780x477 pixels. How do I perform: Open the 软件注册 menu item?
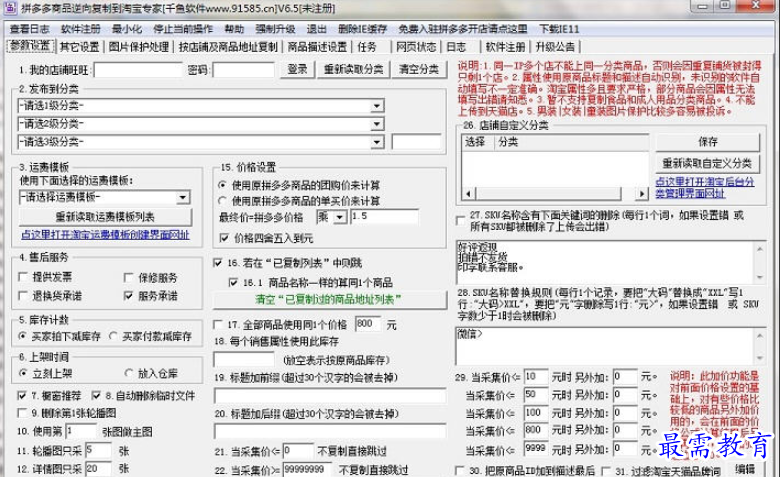[81, 29]
